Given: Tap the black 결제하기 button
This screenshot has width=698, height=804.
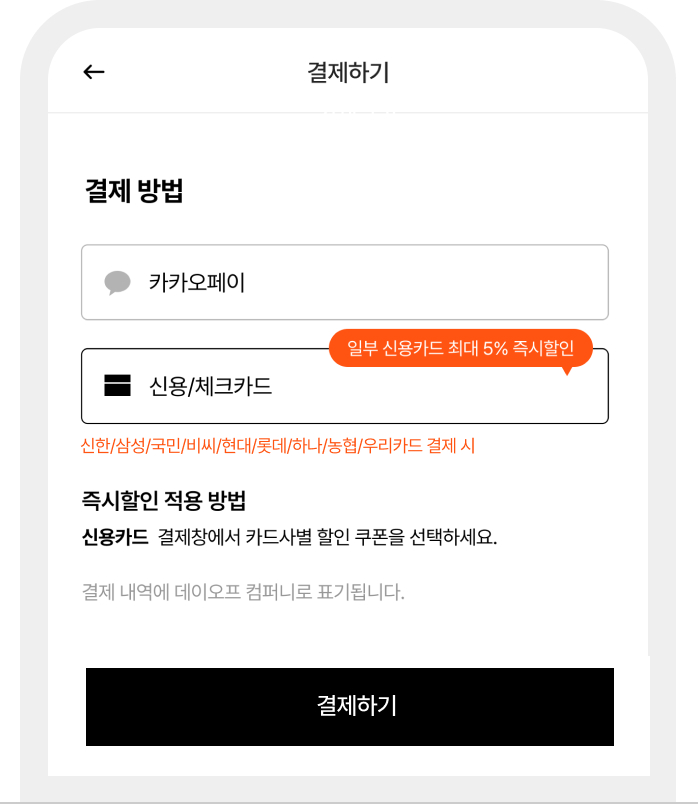Looking at the screenshot, I should click(350, 707).
